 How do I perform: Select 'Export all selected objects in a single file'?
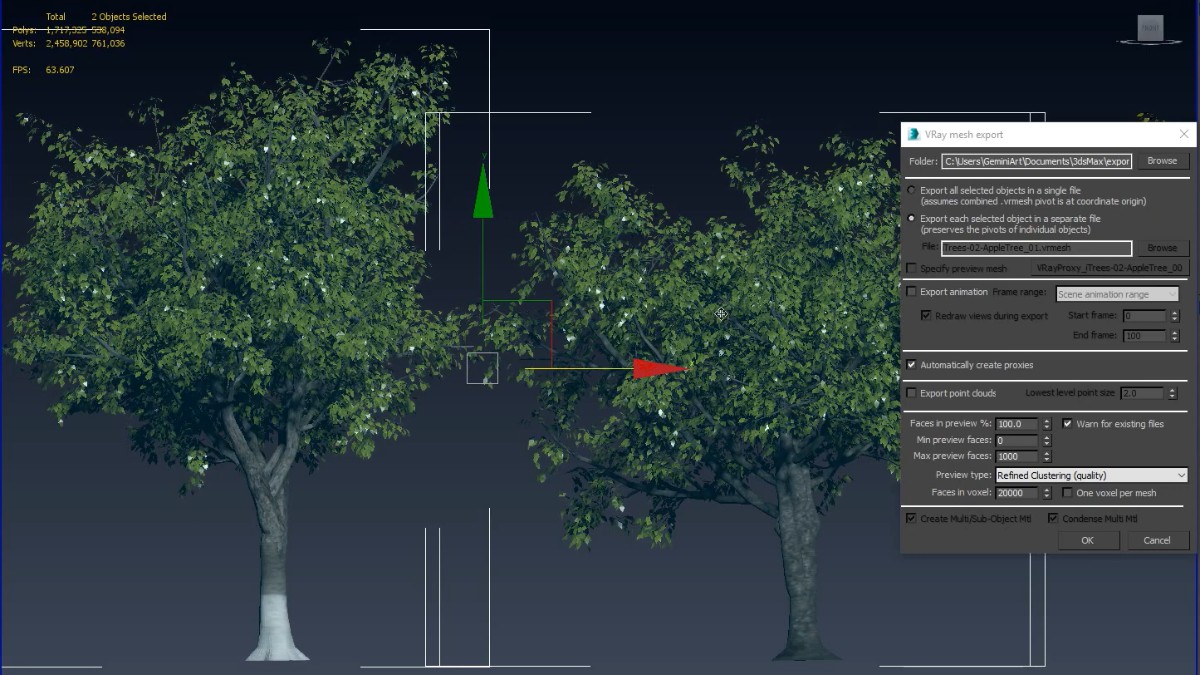(911, 190)
